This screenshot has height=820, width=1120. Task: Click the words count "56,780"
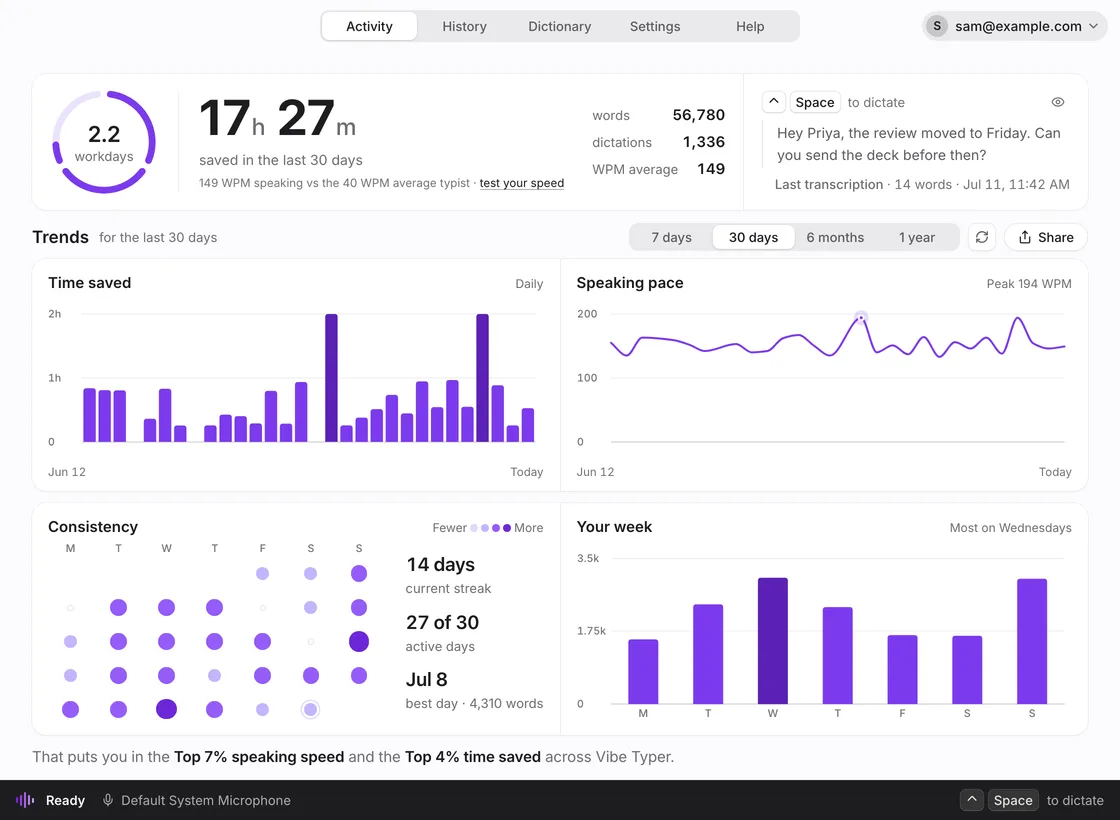click(699, 115)
